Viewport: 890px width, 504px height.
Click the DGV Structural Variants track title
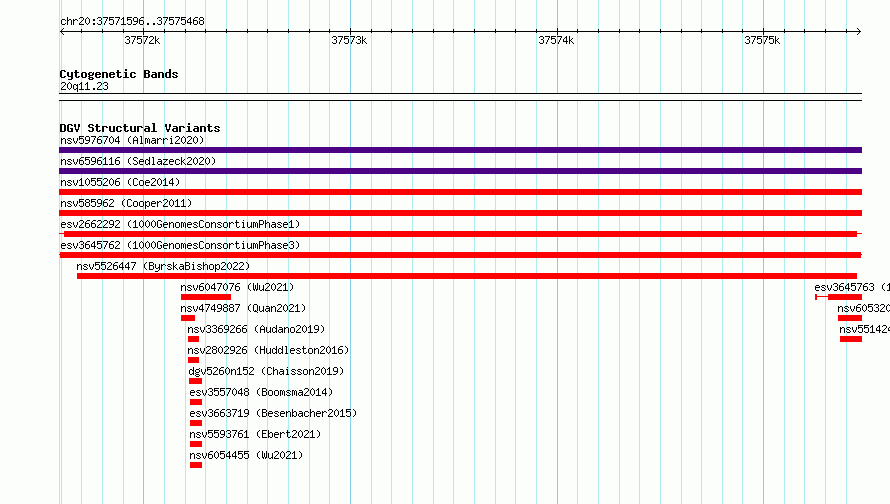pos(140,128)
